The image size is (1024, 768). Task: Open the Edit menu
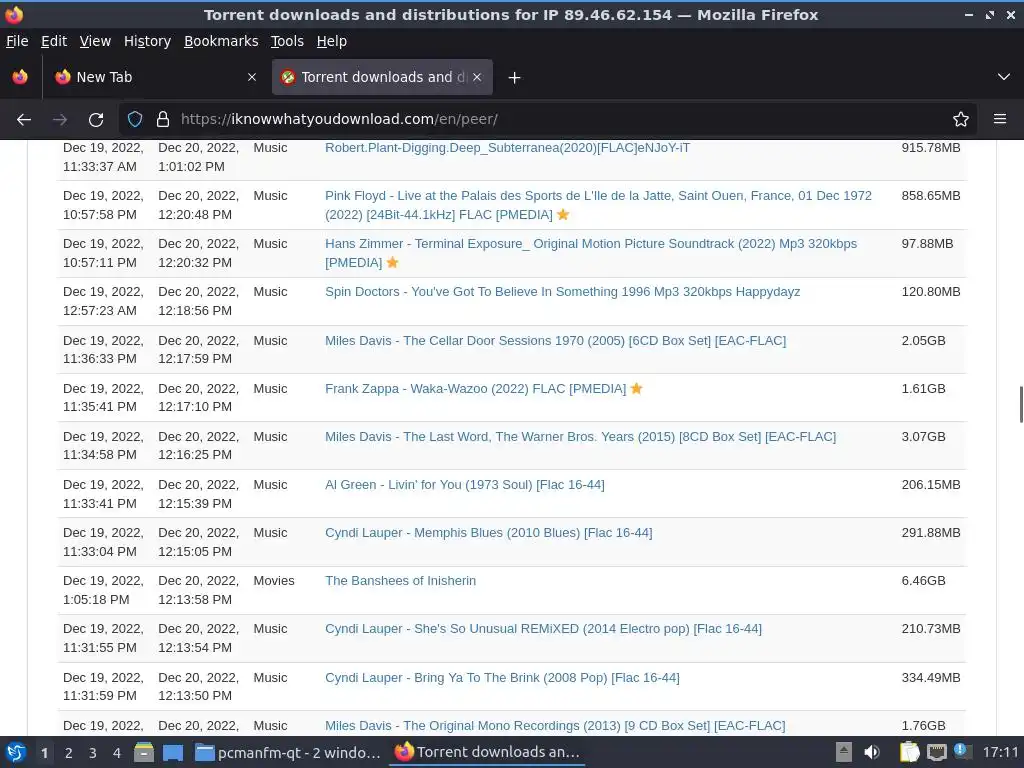click(54, 41)
